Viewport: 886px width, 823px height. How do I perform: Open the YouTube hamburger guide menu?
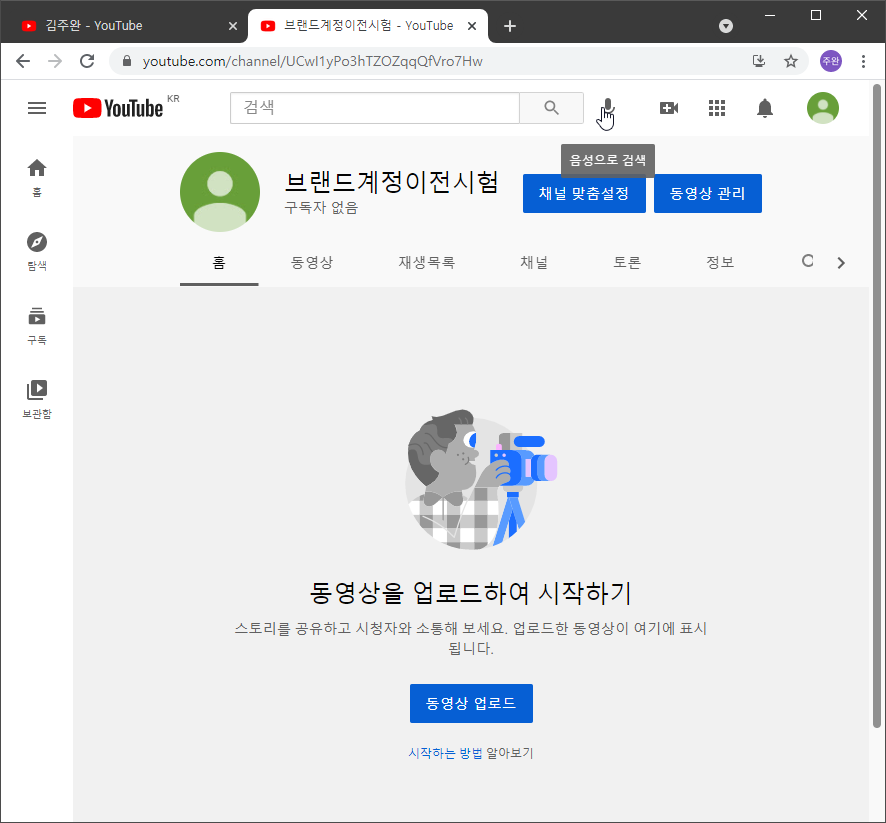[x=37, y=108]
